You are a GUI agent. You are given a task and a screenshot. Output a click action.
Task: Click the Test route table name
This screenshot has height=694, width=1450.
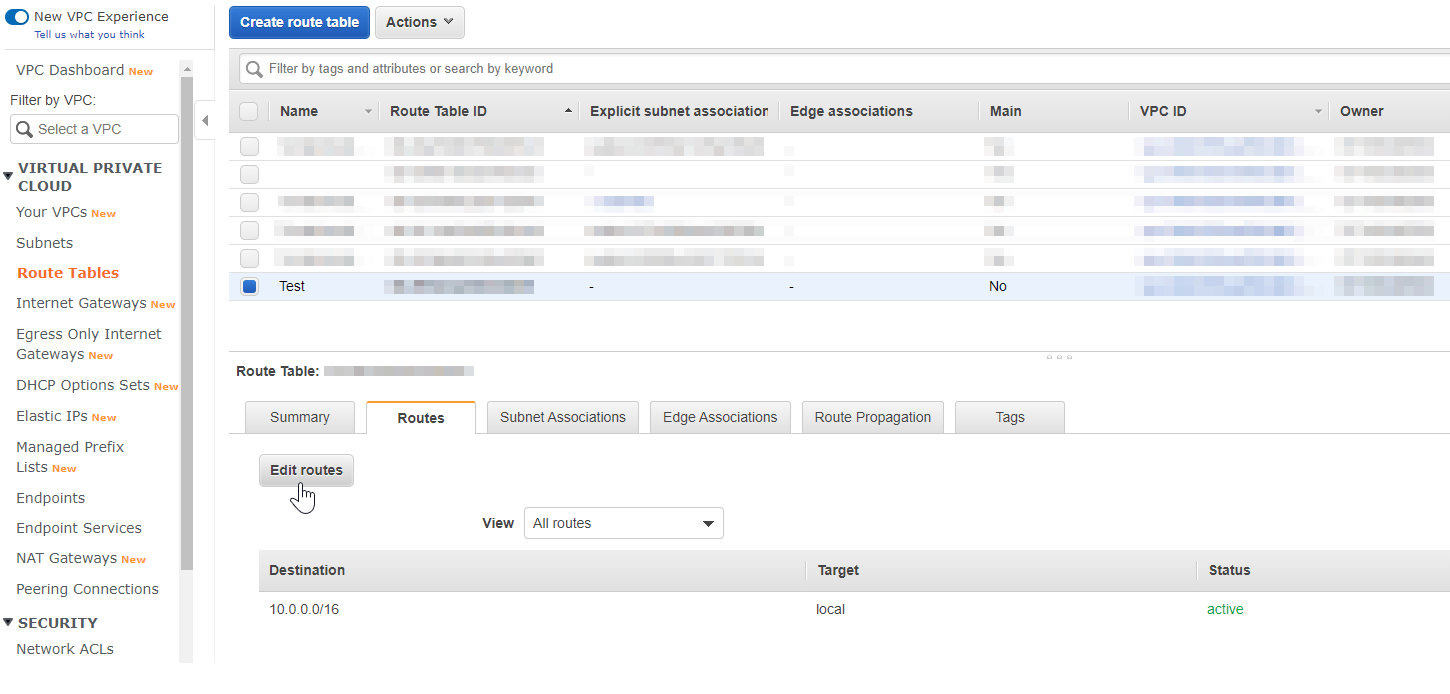click(292, 286)
